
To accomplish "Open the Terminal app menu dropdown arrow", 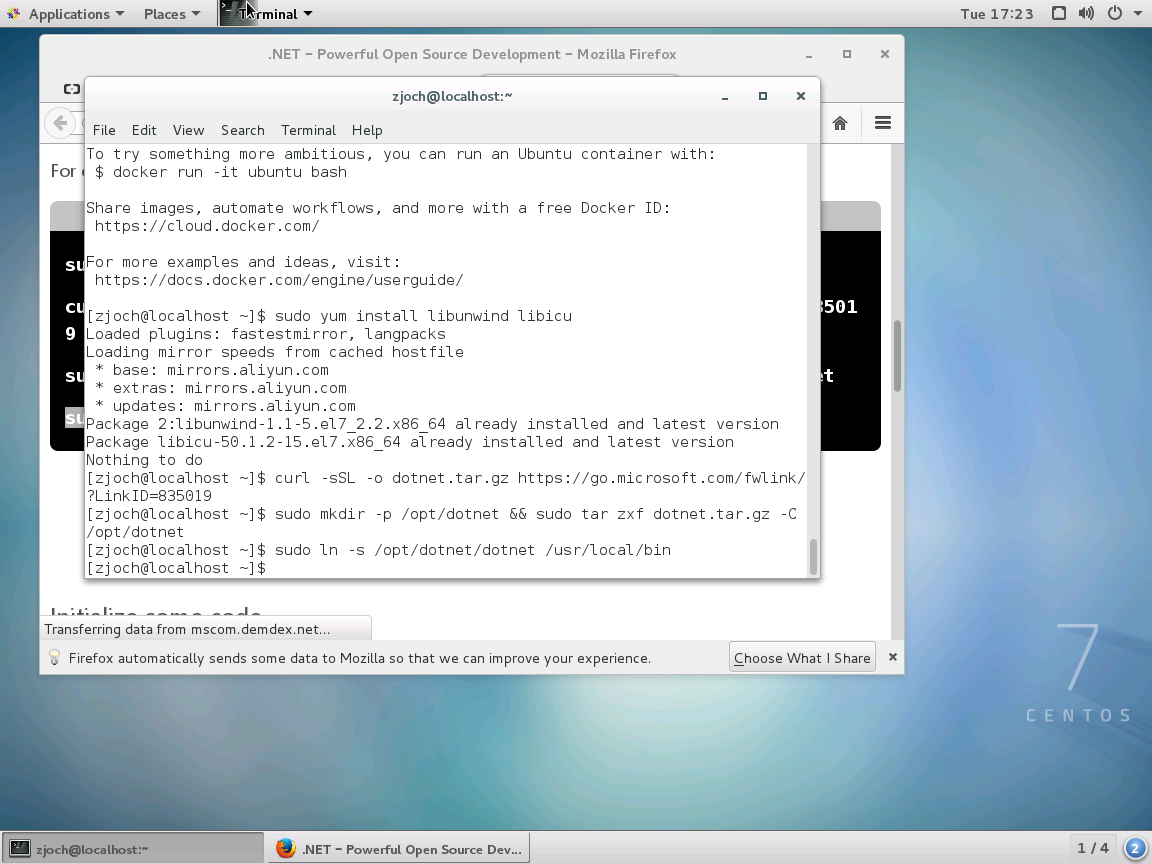I will click(308, 14).
